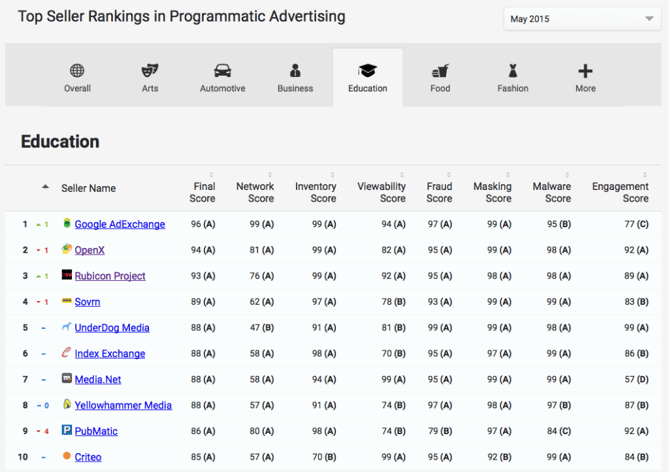Click the Criteo orange logo icon
This screenshot has height=472, width=669.
[67, 456]
